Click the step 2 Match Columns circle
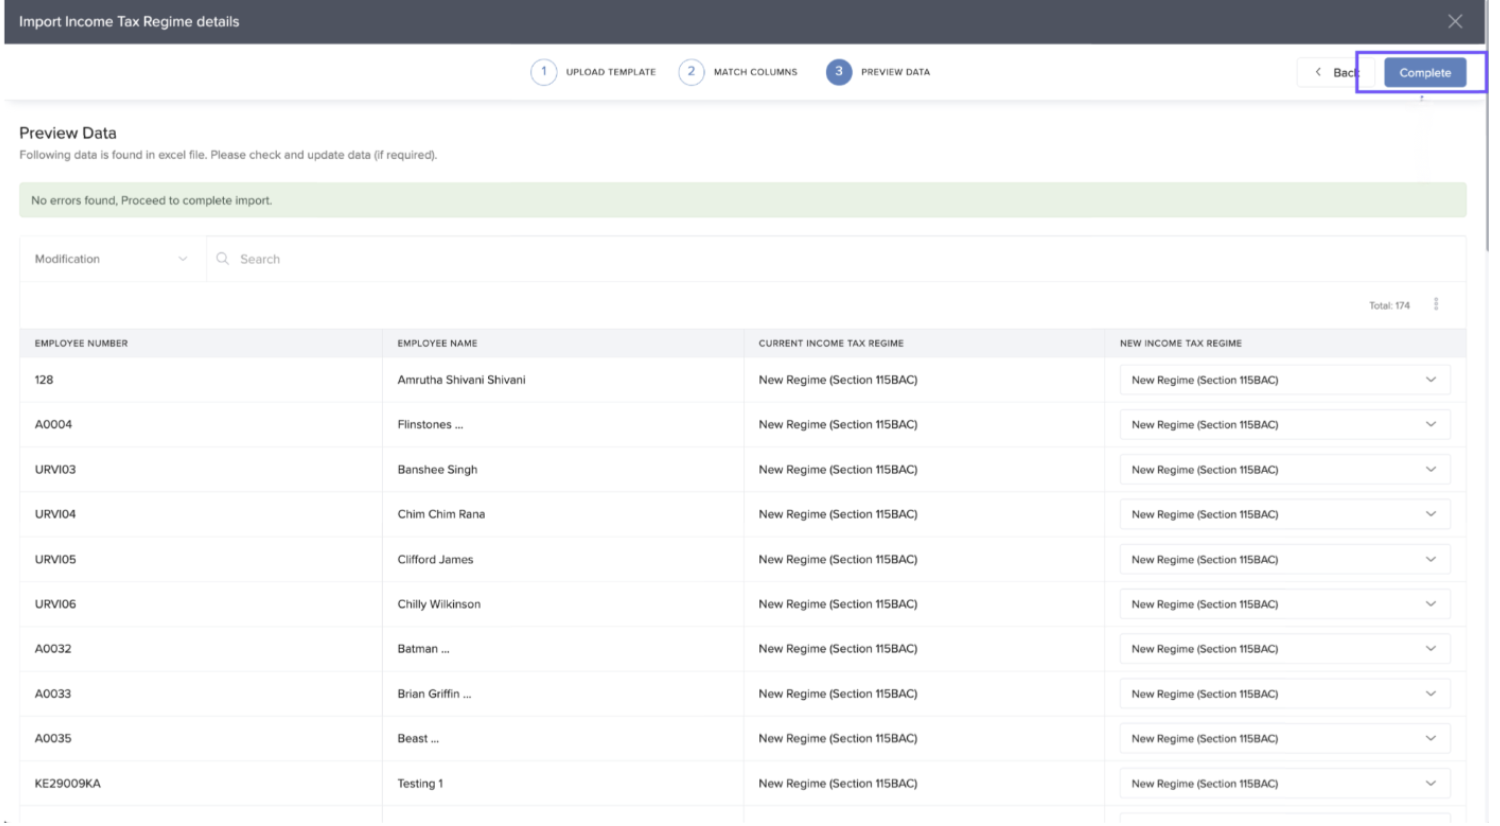 [691, 72]
